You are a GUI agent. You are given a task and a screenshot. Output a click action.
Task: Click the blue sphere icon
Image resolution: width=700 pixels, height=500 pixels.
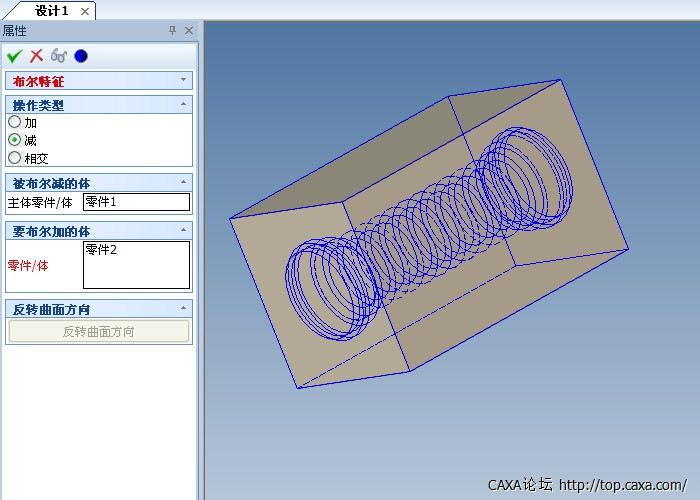point(81,56)
